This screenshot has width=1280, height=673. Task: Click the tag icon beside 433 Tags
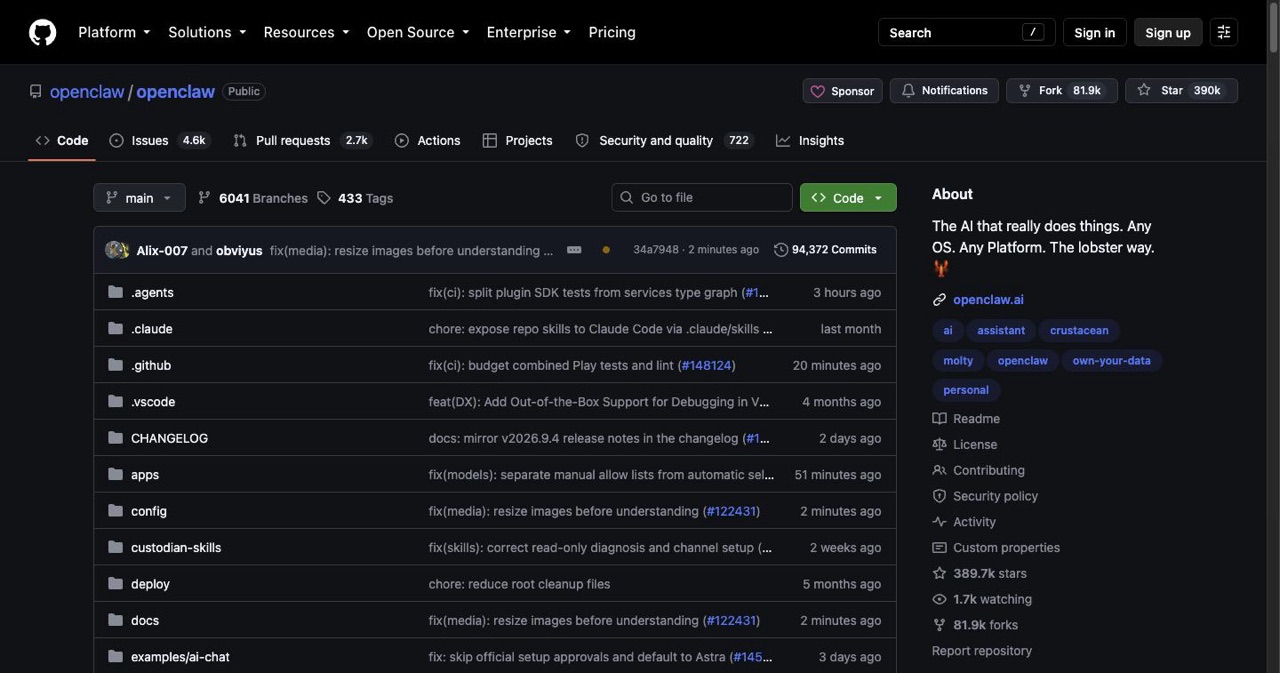(x=324, y=198)
